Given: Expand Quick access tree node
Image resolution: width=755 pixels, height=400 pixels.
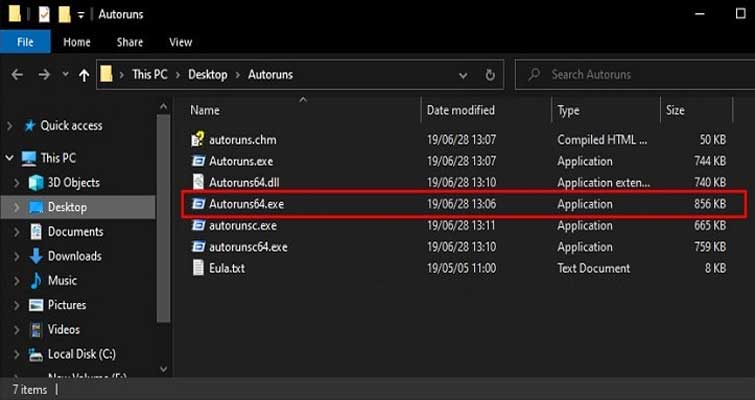Looking at the screenshot, I should tap(10, 126).
